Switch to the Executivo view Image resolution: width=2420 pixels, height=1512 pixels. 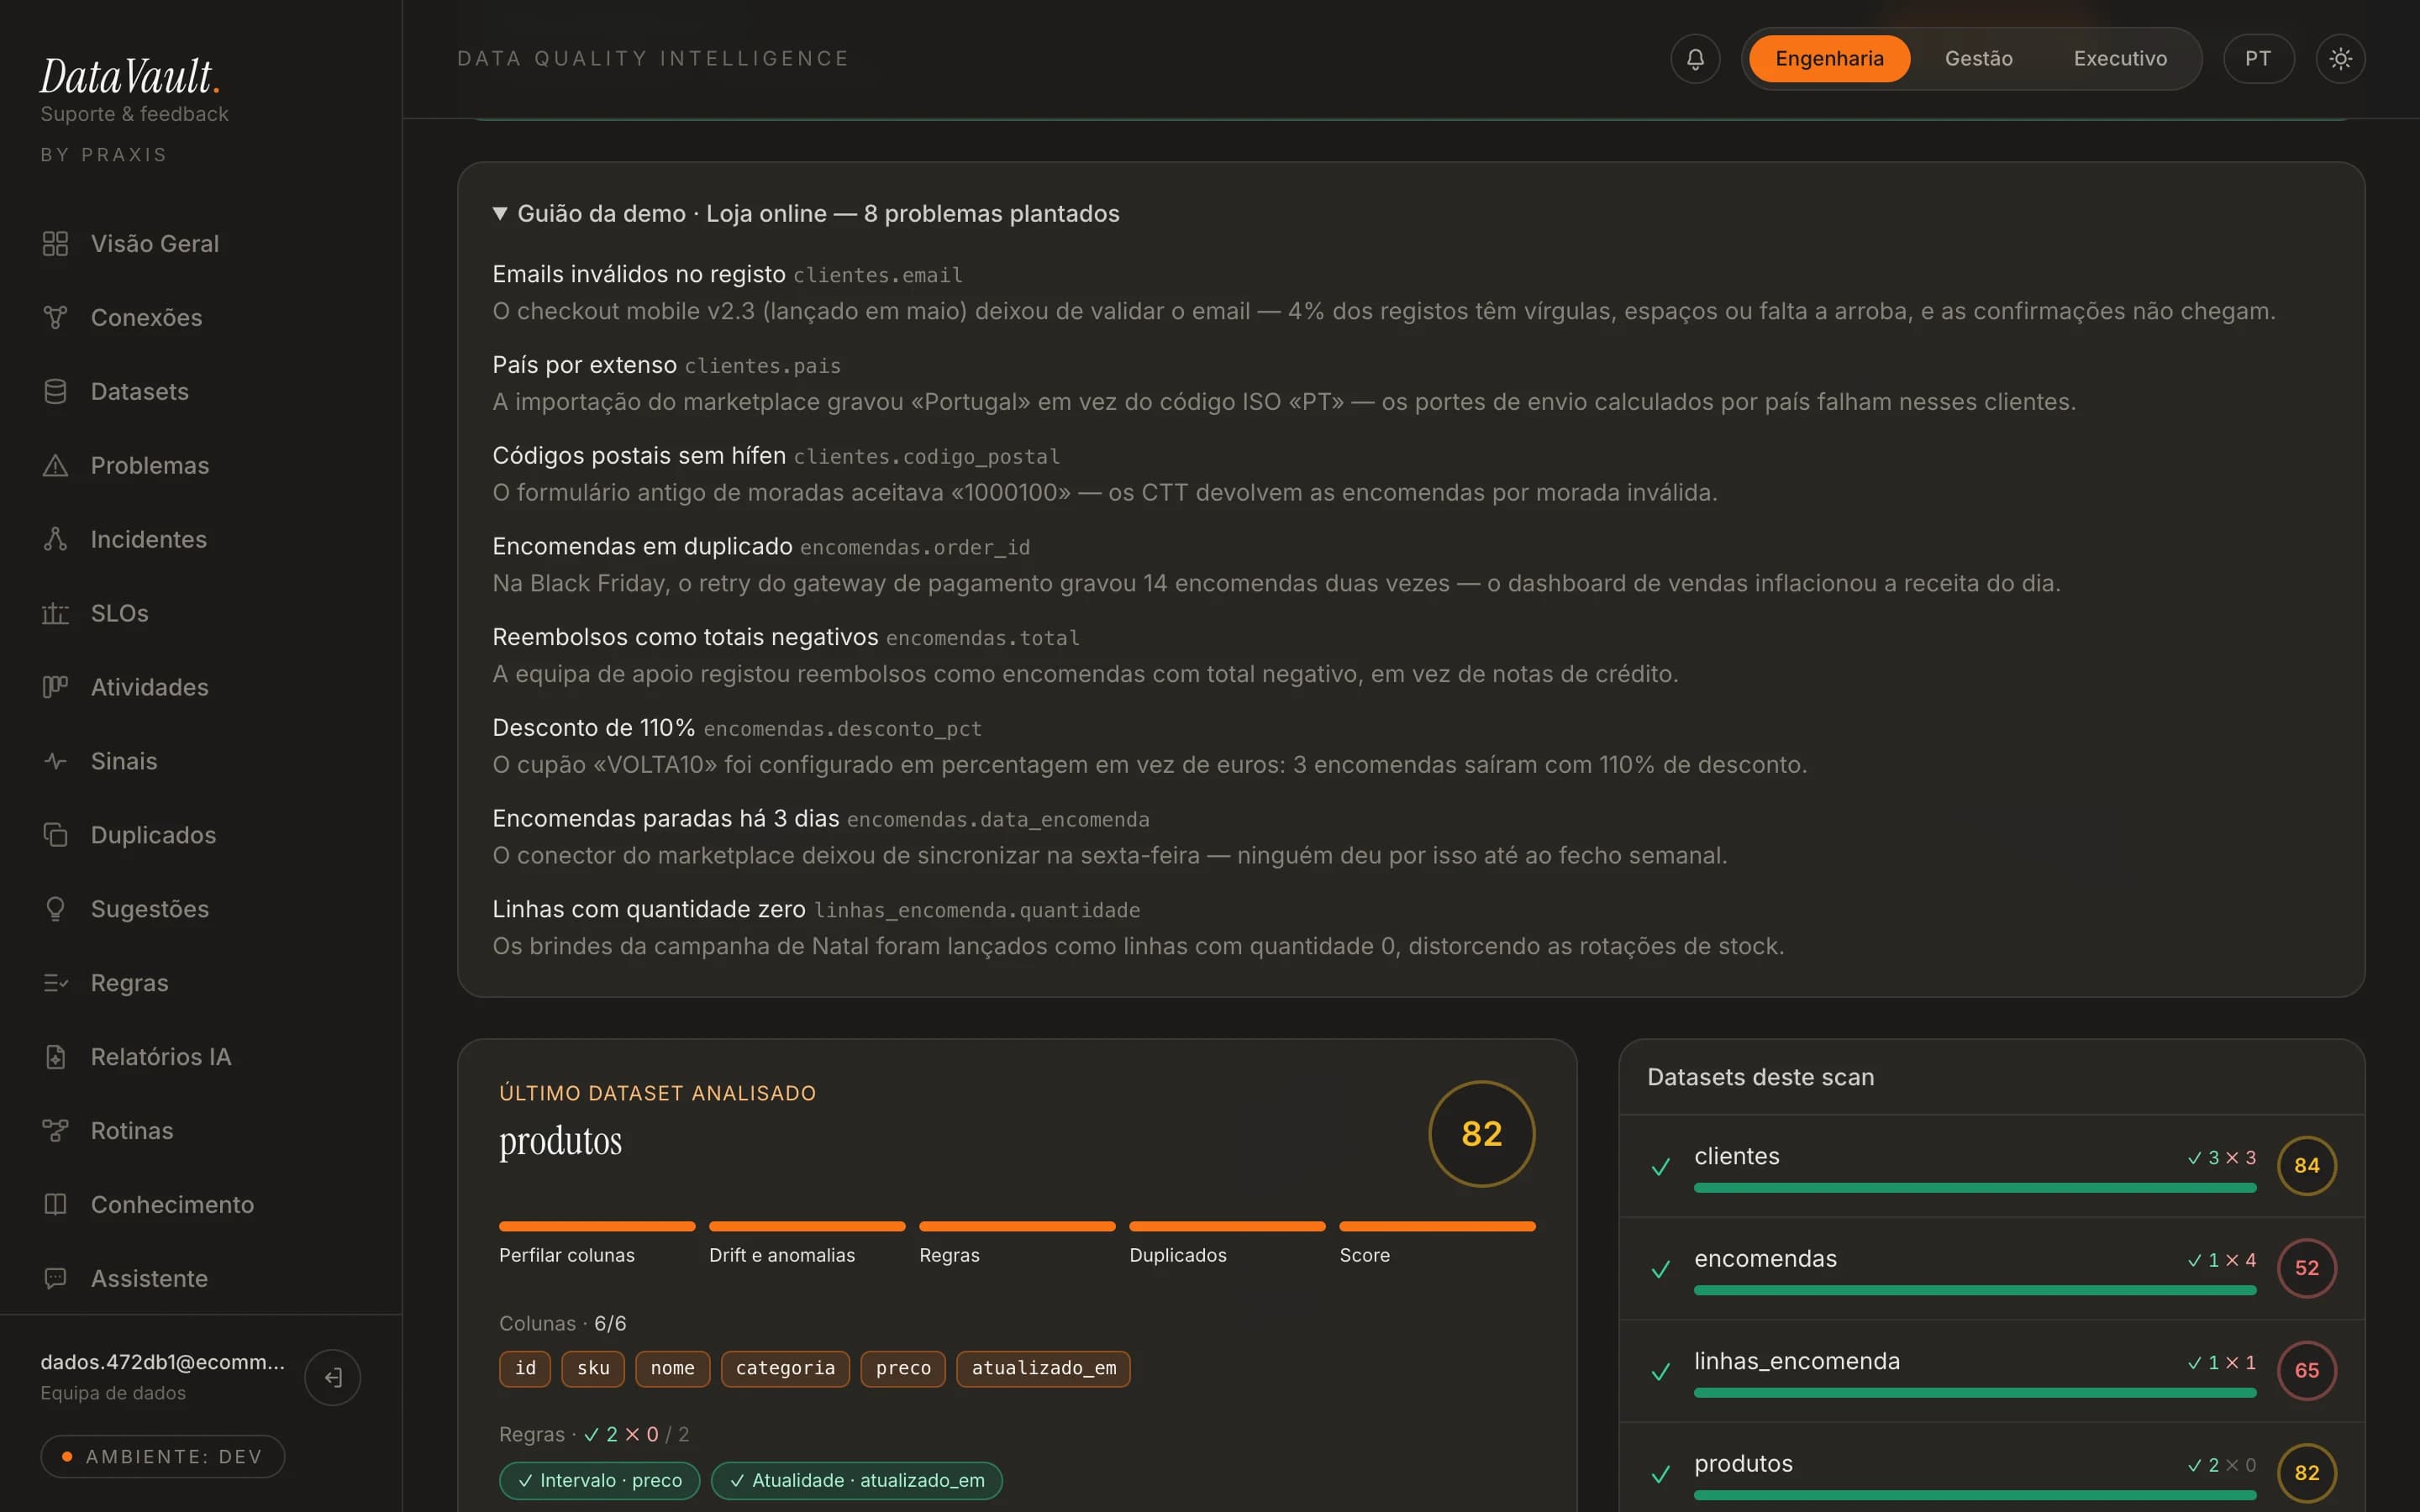click(2120, 59)
